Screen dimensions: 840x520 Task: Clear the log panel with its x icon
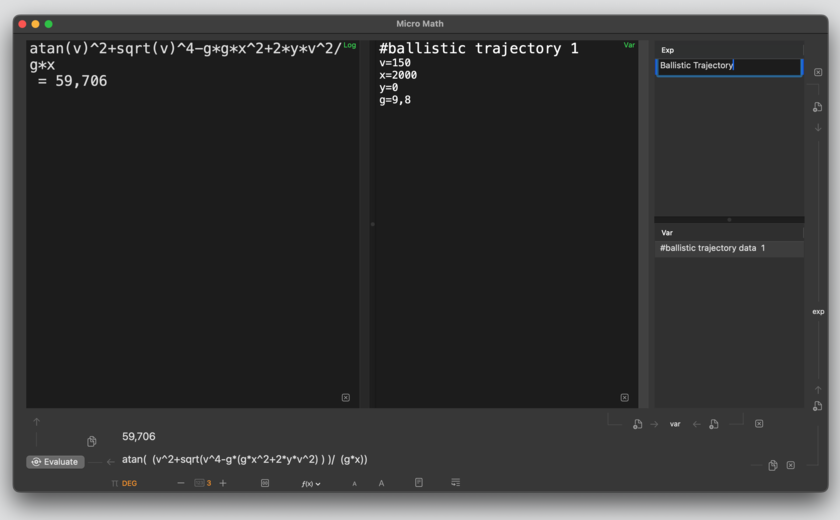tap(346, 397)
